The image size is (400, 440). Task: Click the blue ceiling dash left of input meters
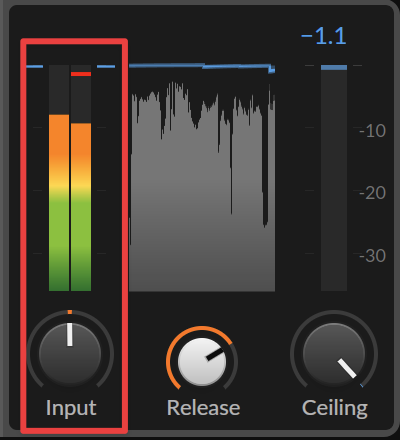point(35,67)
